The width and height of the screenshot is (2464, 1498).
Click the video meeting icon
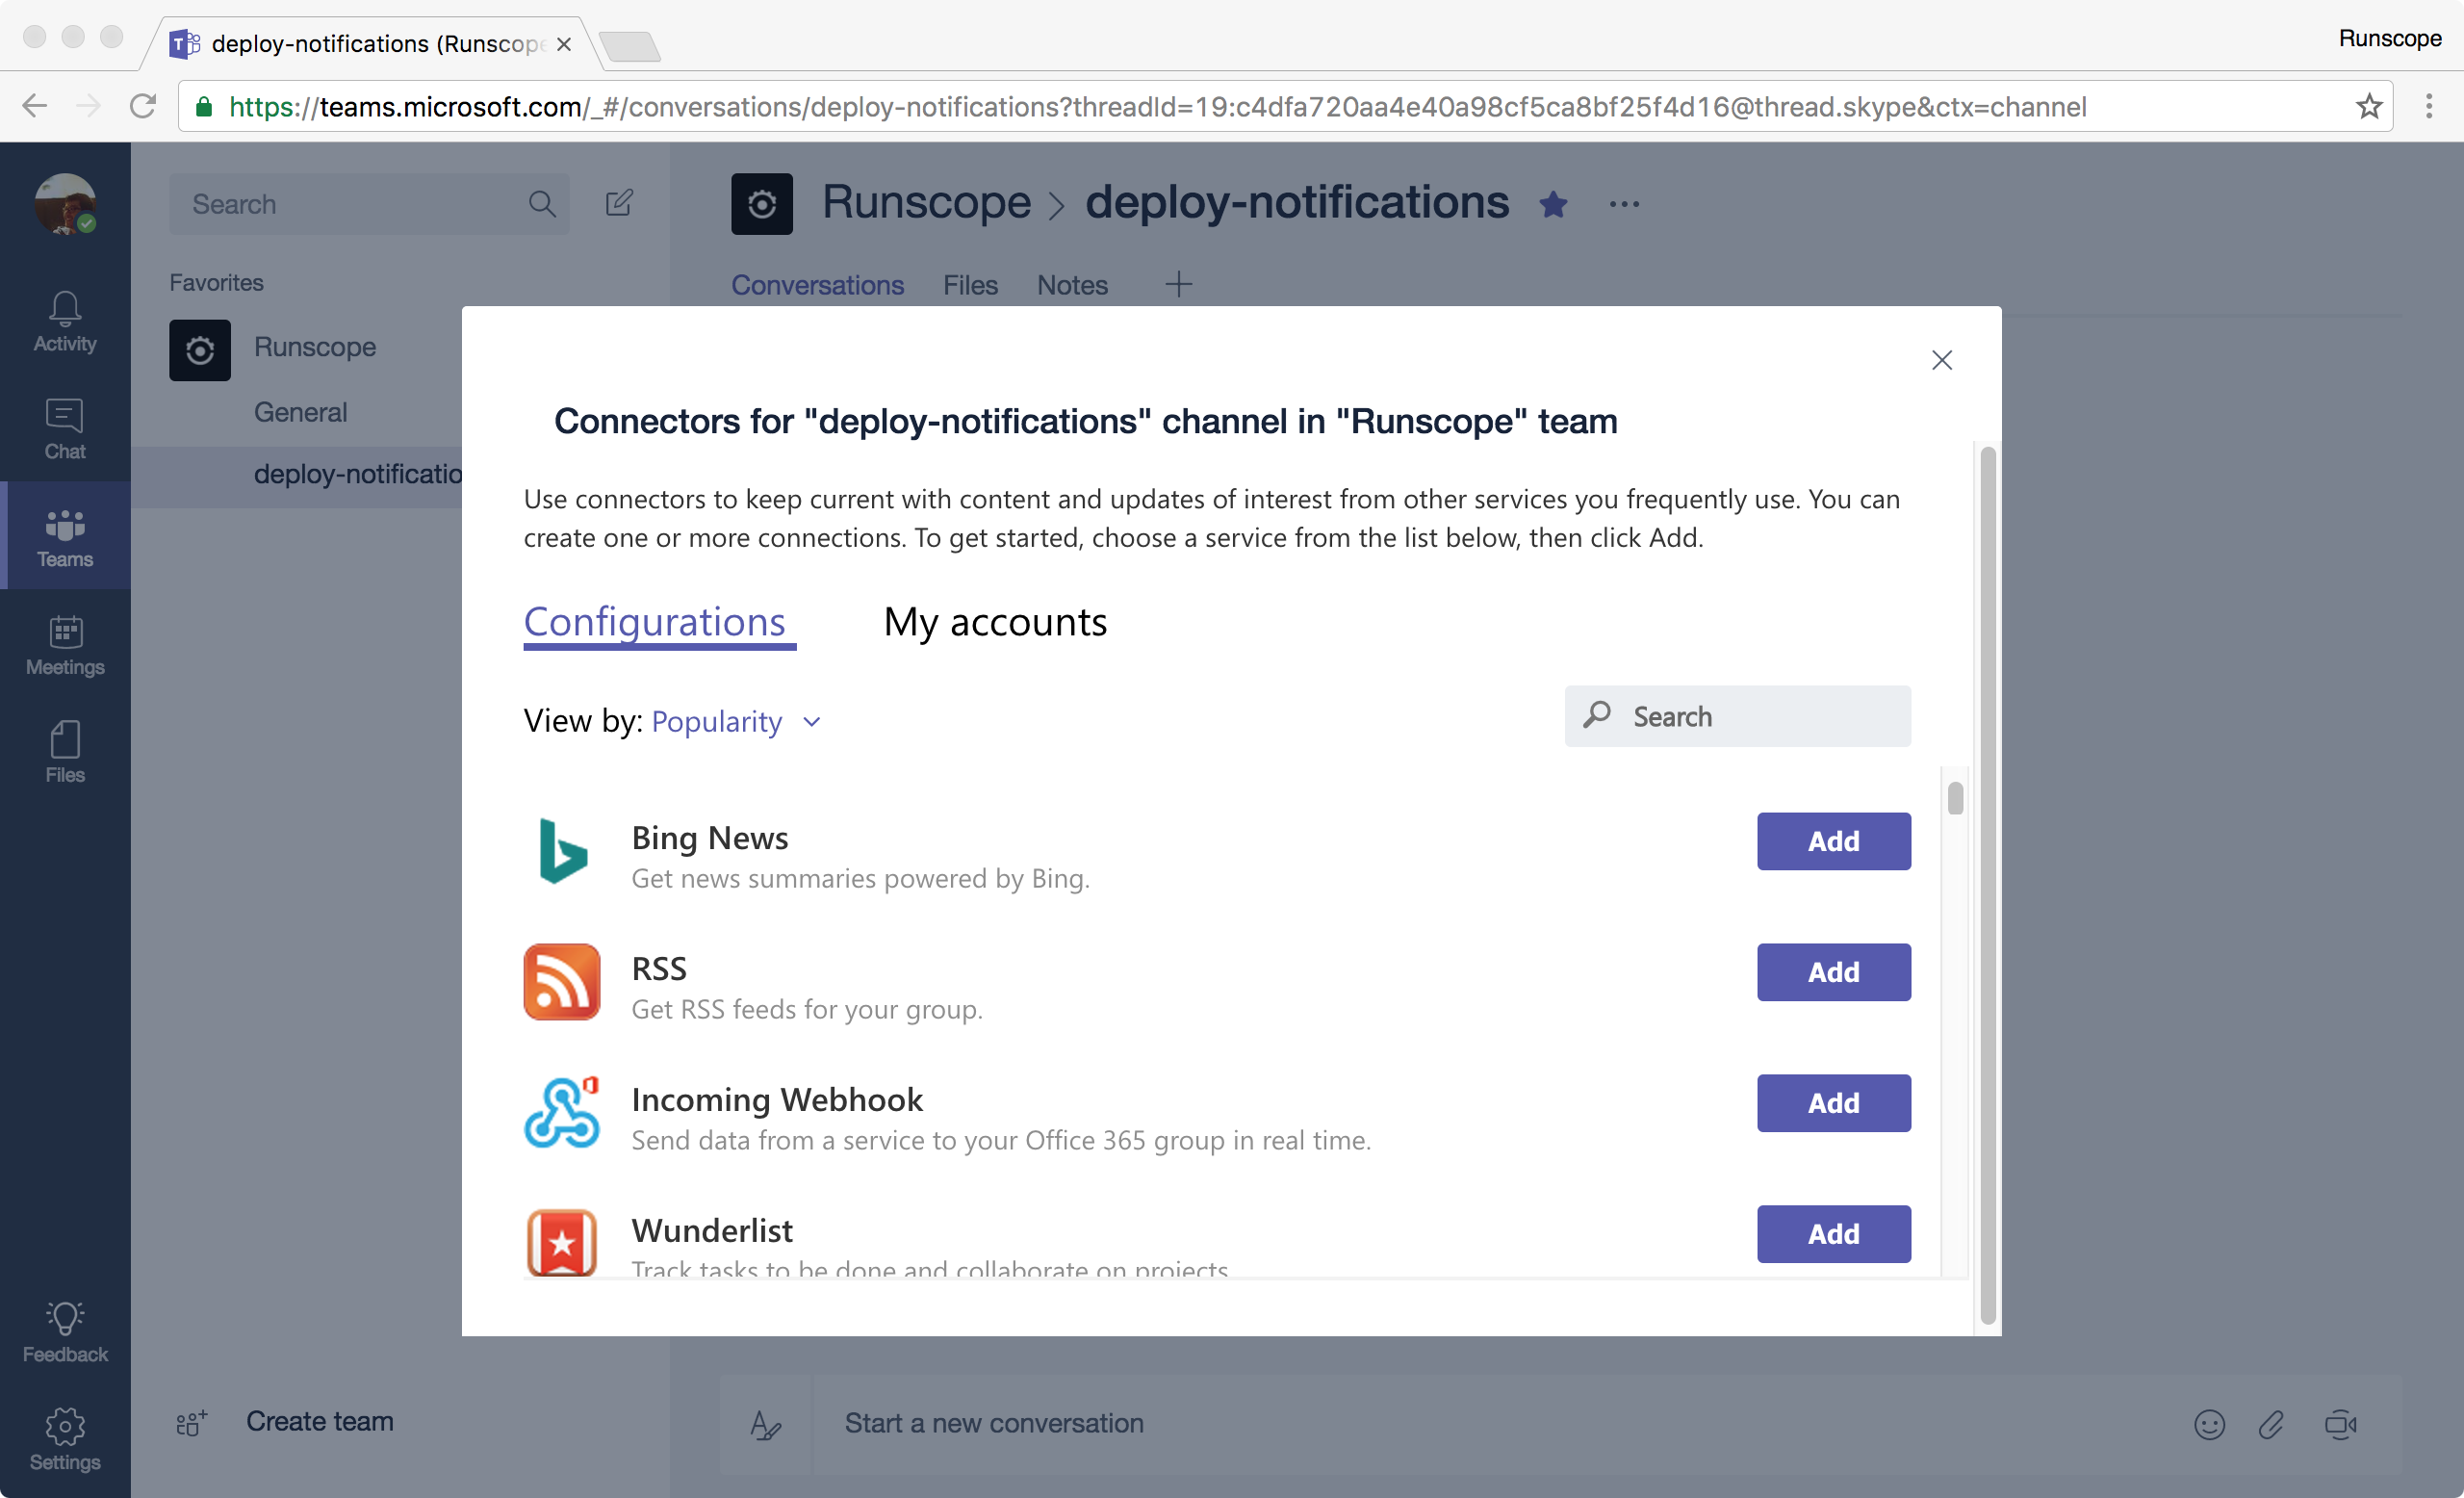pos(2340,1424)
